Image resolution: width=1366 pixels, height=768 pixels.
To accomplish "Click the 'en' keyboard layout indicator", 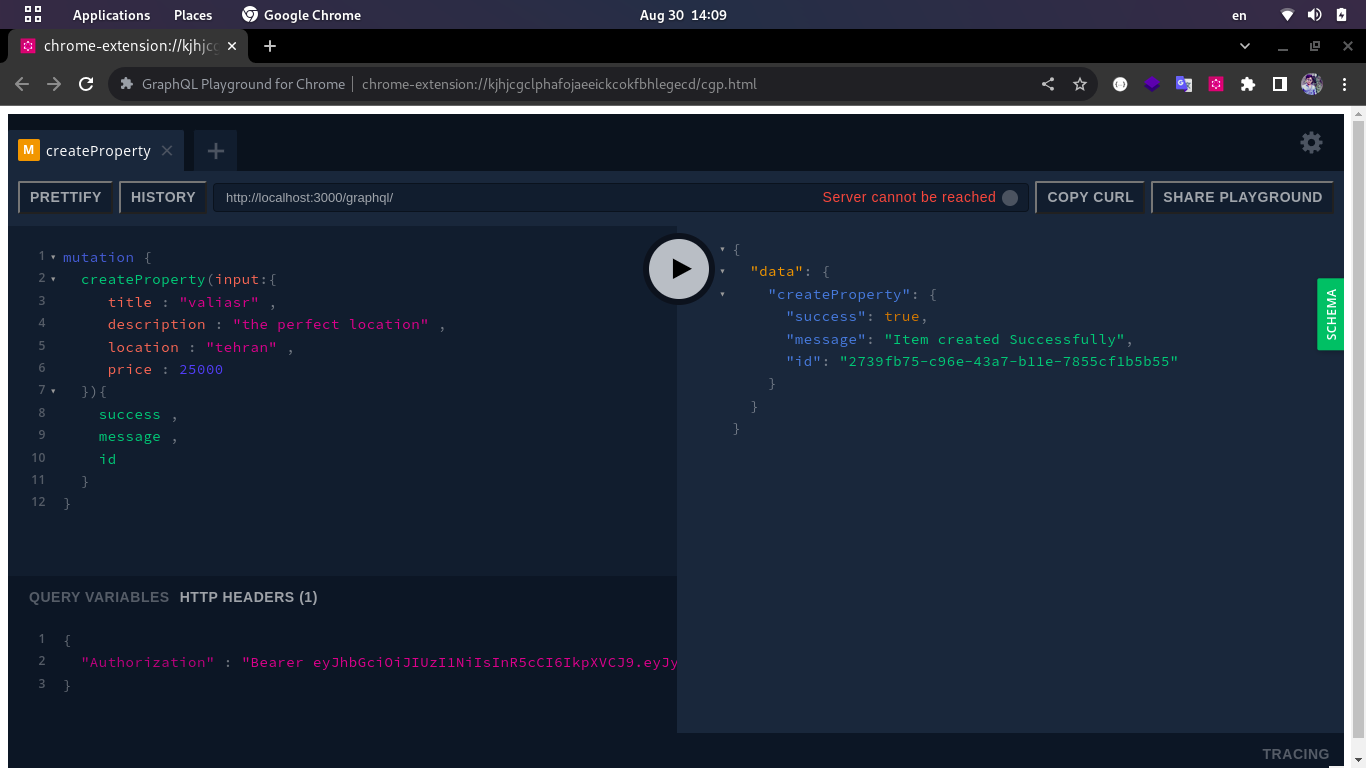I will 1239,15.
